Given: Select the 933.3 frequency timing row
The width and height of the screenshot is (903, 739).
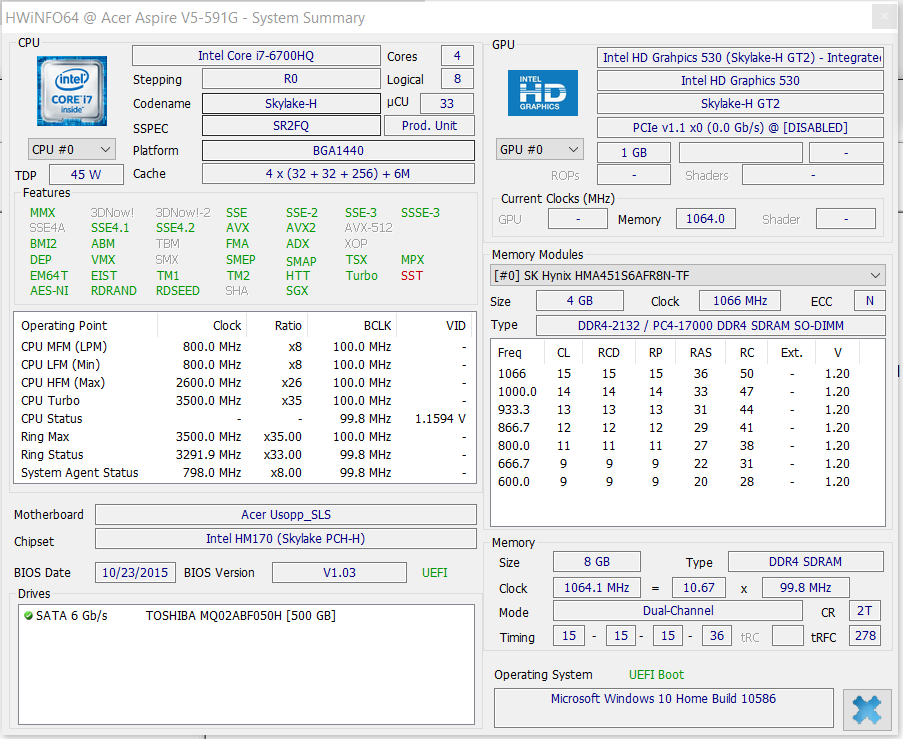Looking at the screenshot, I should 686,410.
